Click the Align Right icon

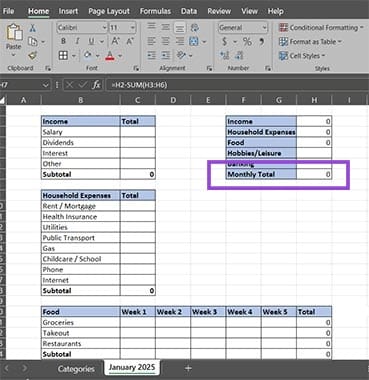(x=180, y=41)
